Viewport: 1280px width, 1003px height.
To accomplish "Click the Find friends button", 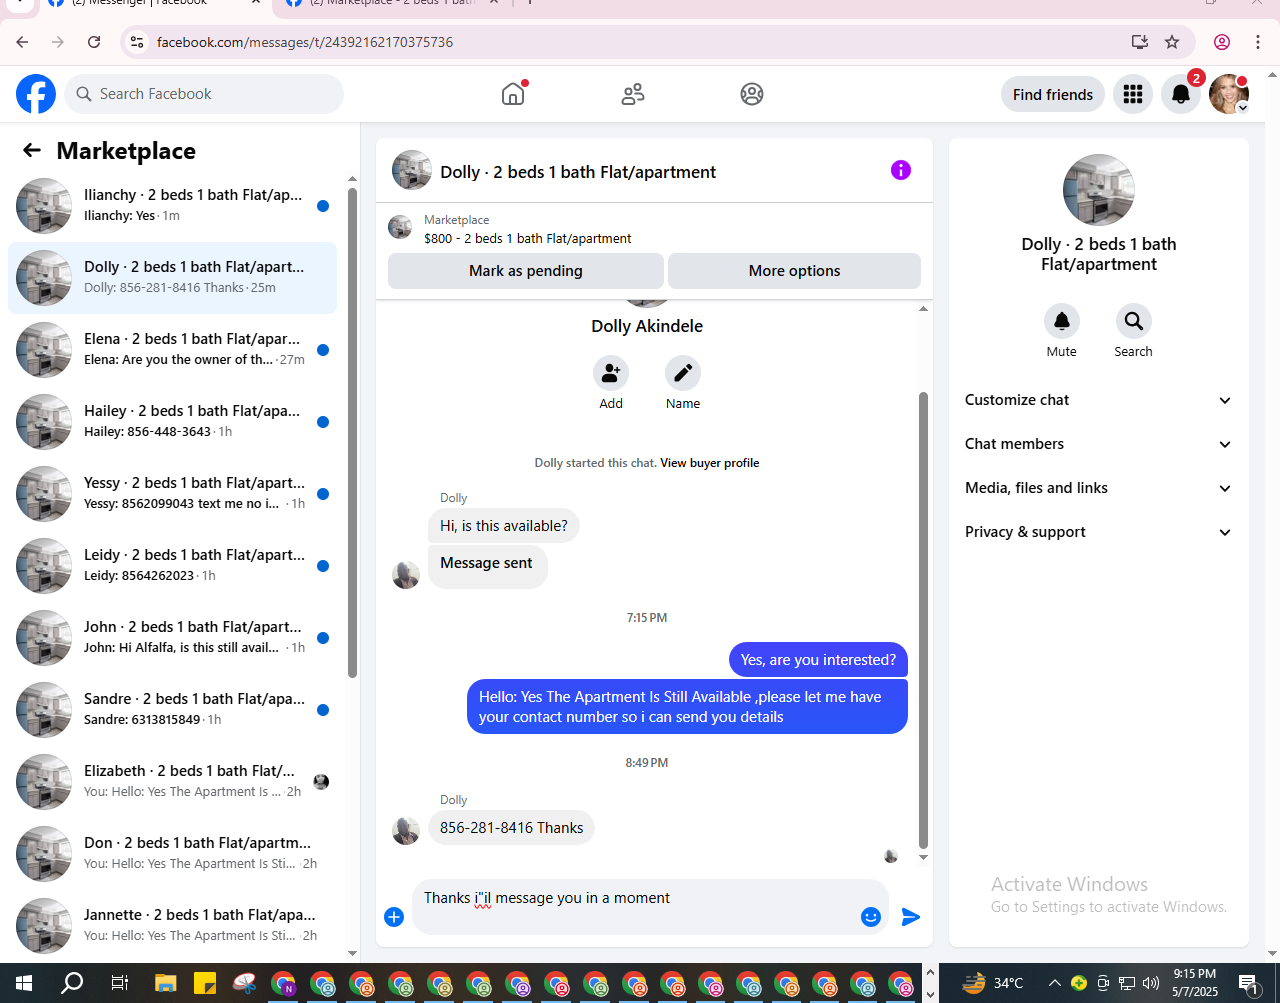I will tap(1053, 94).
